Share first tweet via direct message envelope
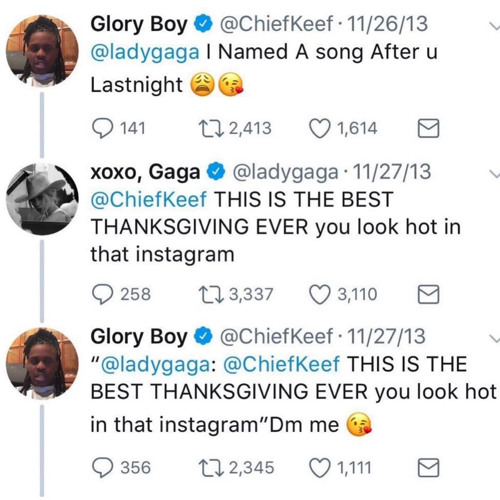The width and height of the screenshot is (500, 500). tap(428, 128)
